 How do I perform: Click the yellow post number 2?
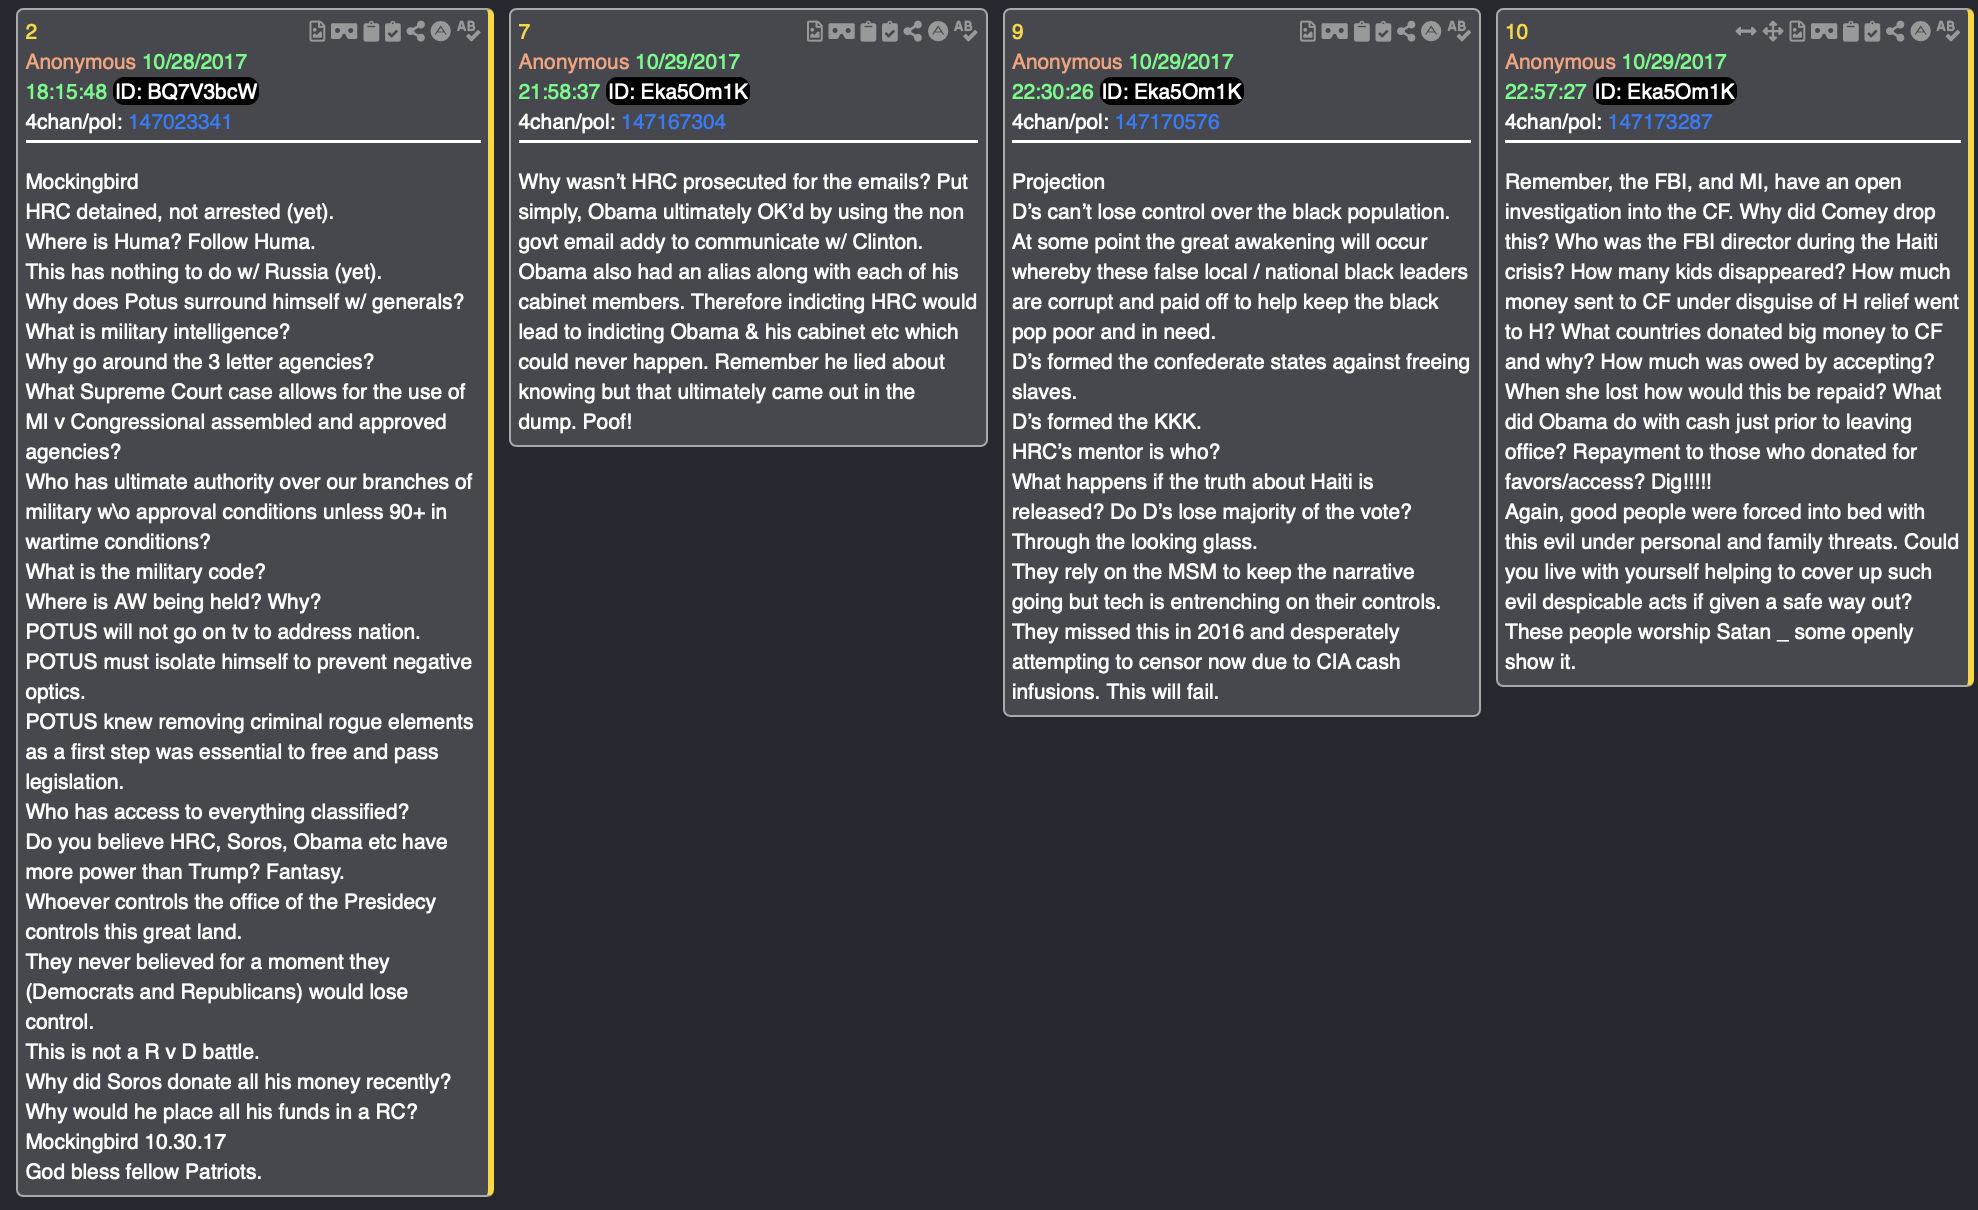click(31, 32)
